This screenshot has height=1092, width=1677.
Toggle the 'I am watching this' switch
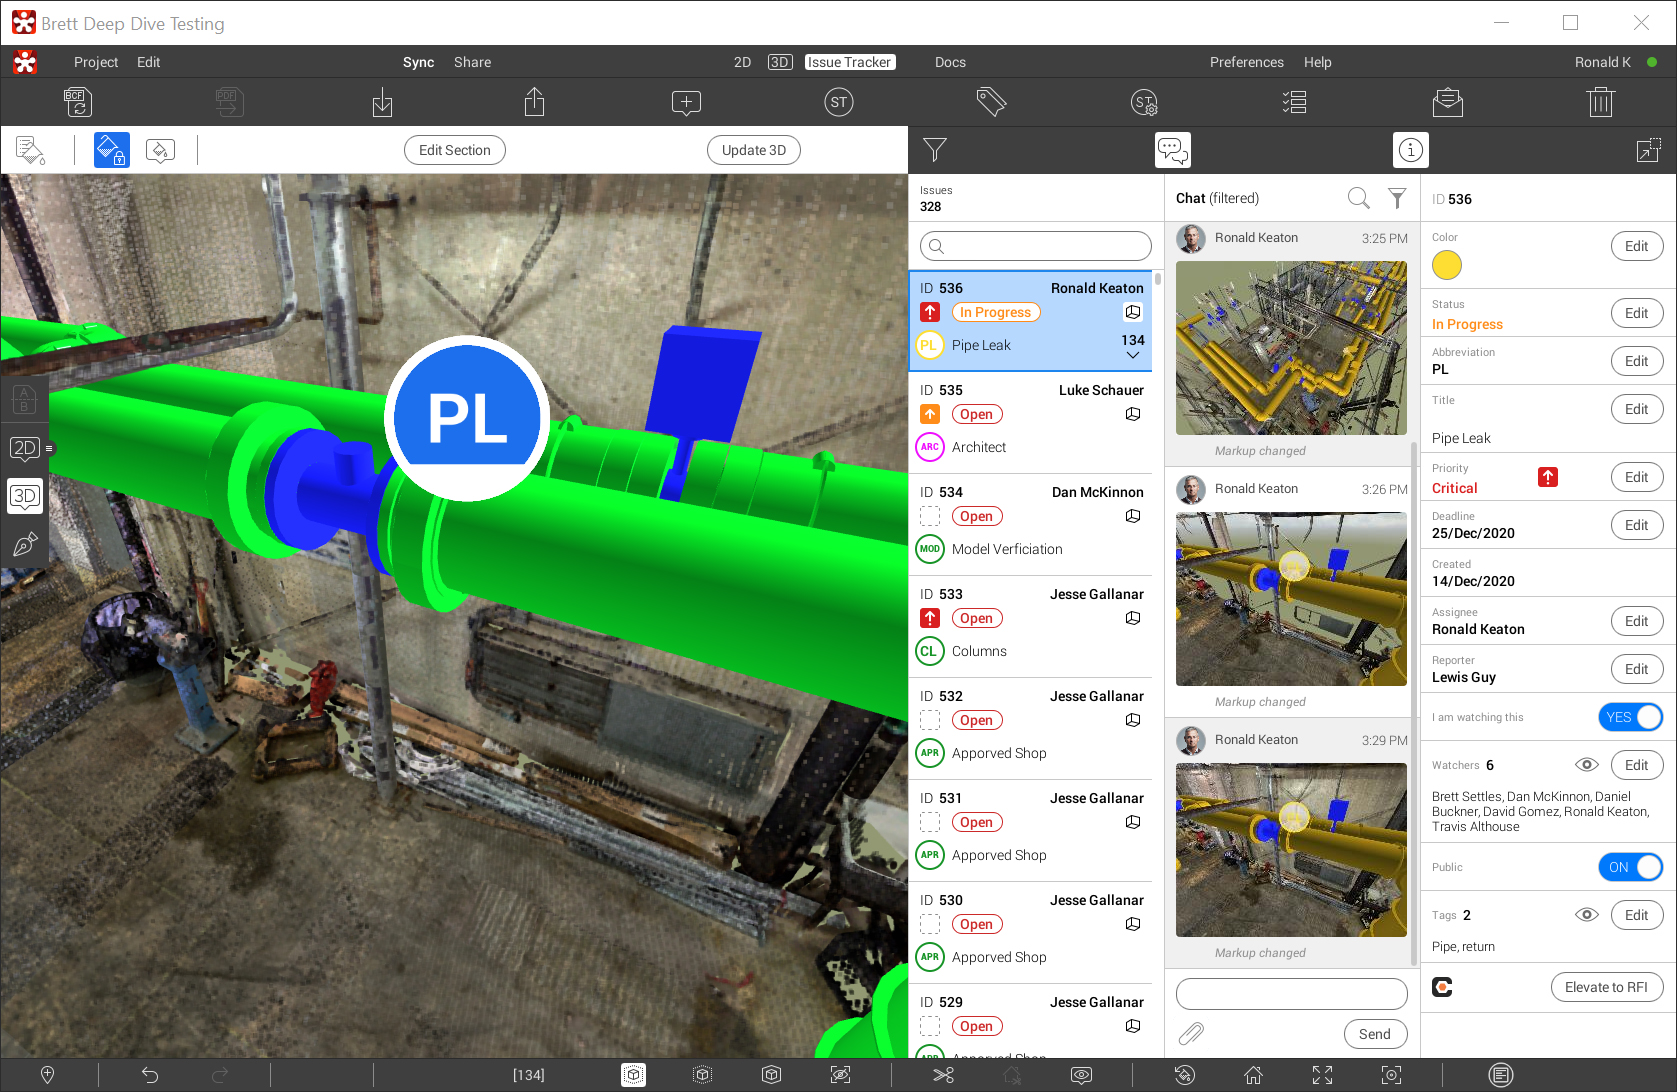click(x=1630, y=717)
